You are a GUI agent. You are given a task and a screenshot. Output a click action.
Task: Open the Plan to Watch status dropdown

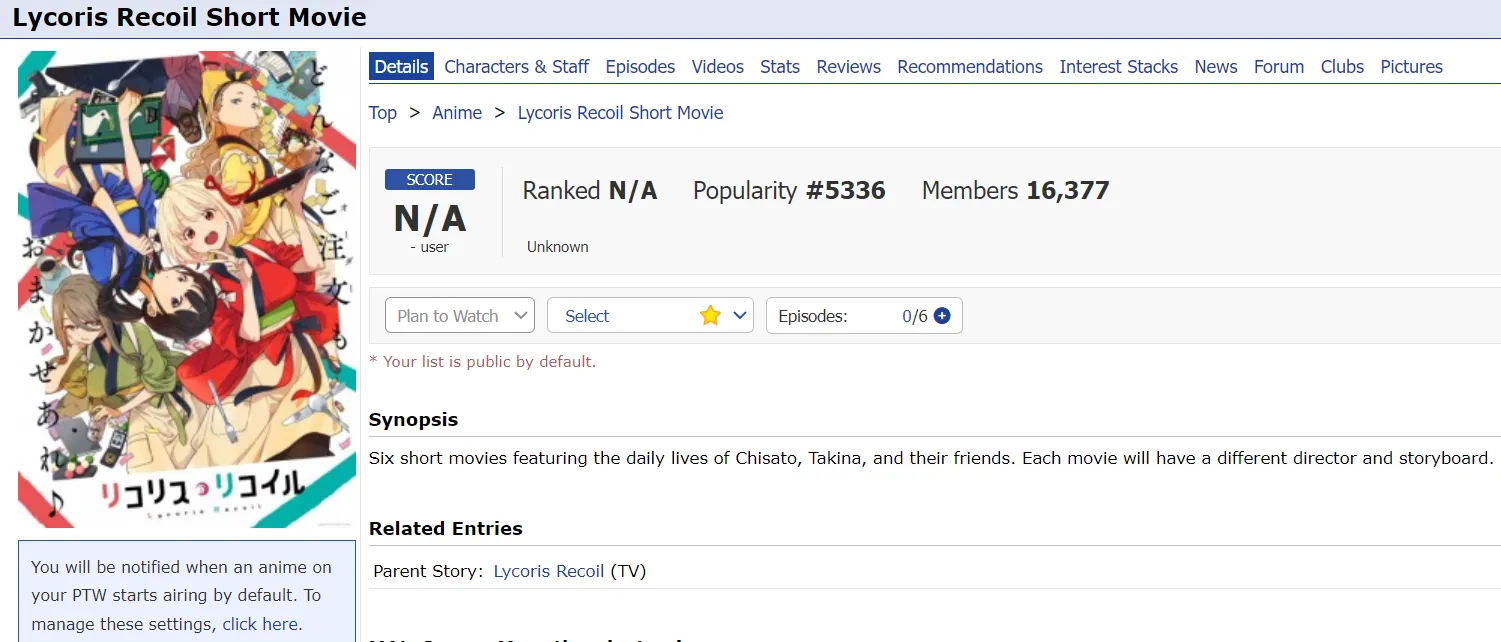coord(460,316)
